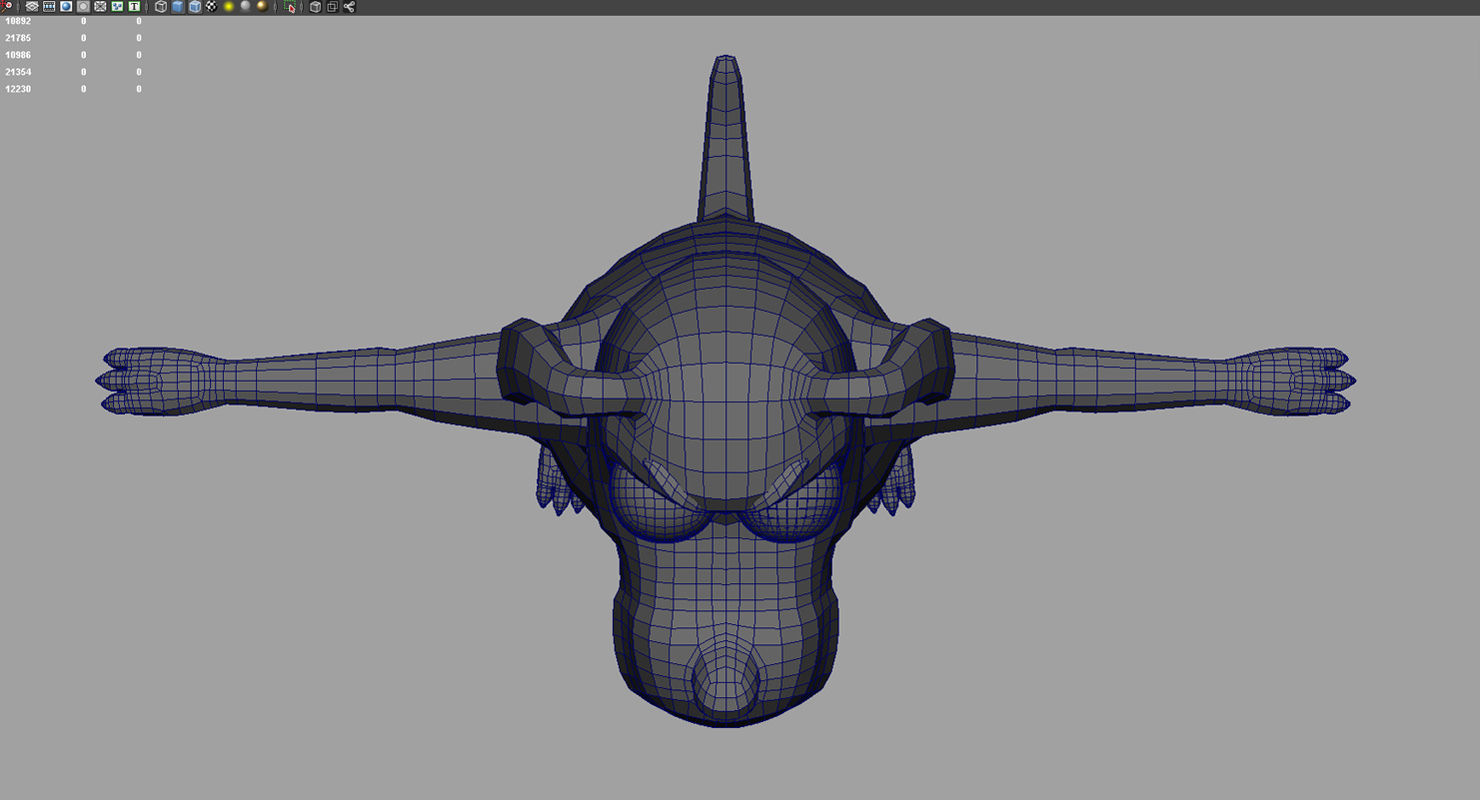1480x800 pixels.
Task: Enable Textured display checker icon
Action: [211, 7]
